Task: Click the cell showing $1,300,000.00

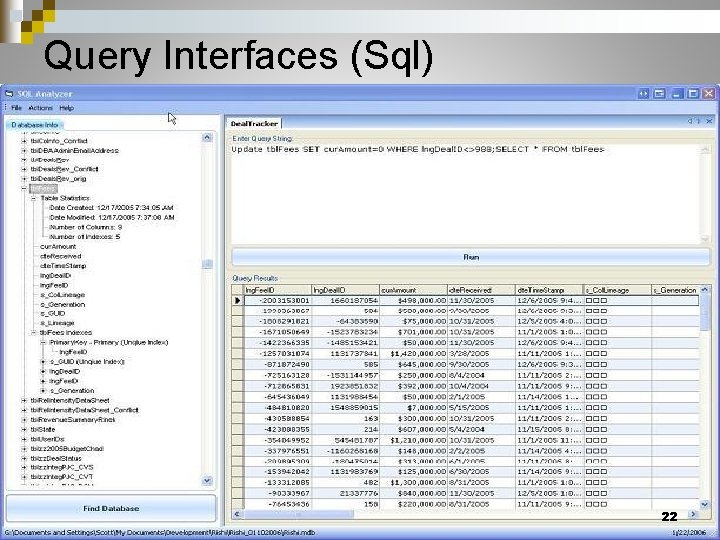Action: [x=413, y=483]
